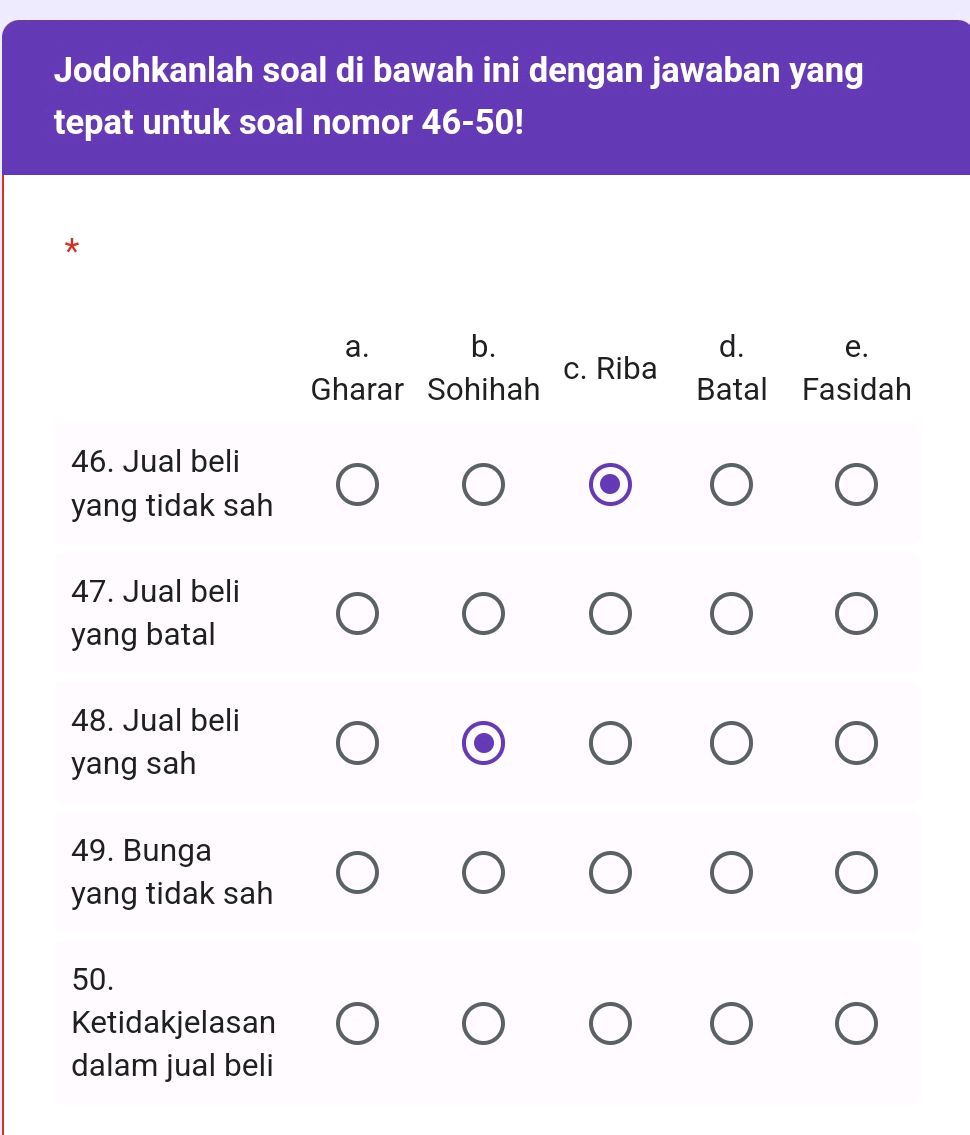Select Gharar for question 46

357,483
